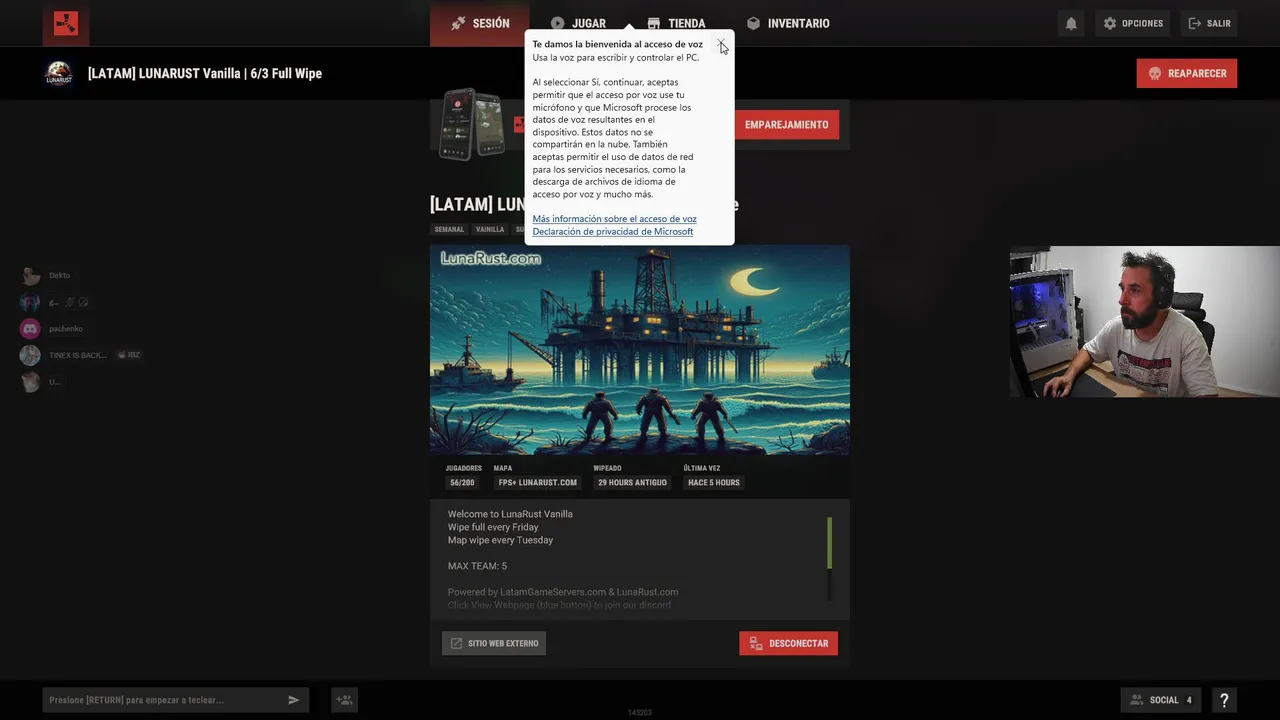1280x720 pixels.
Task: Click pachenko's Discord avatar
Action: click(x=30, y=329)
